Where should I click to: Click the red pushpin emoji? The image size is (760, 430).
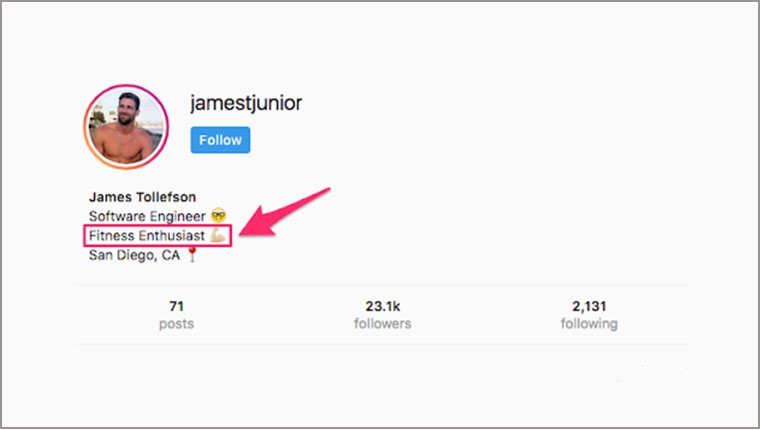pos(192,255)
